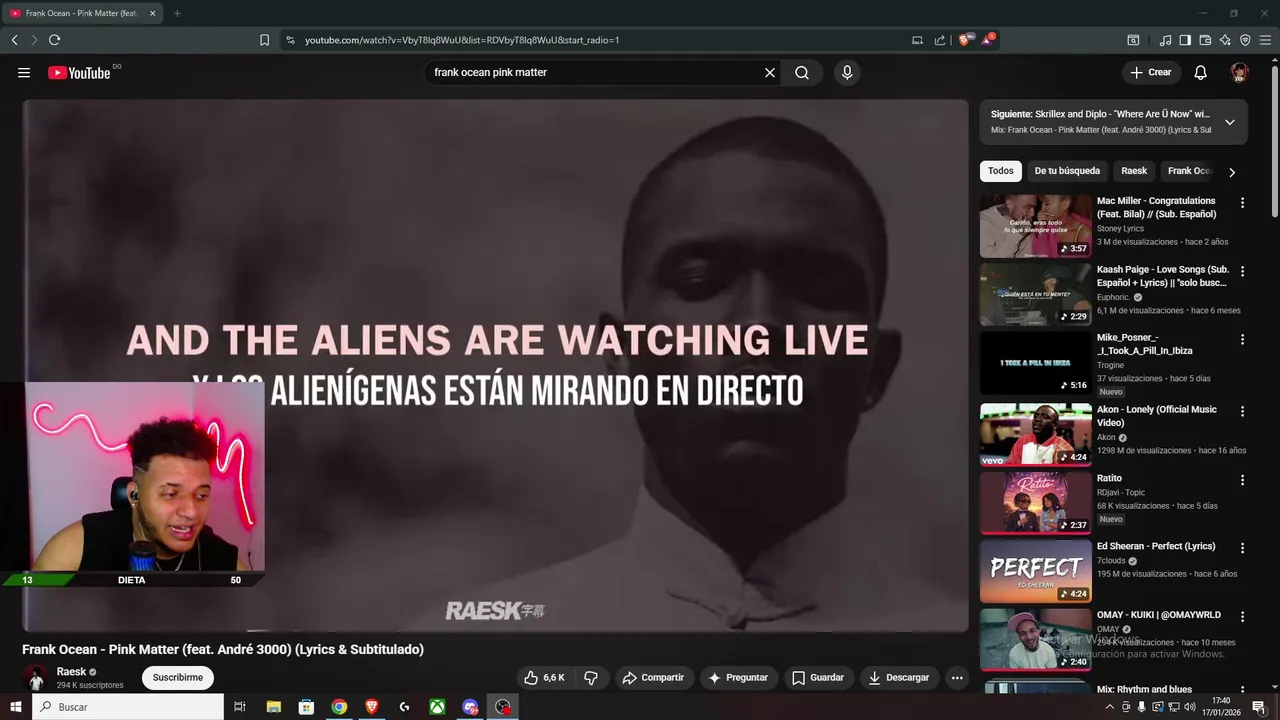Open Brave Shields lion icon

pyautogui.click(x=965, y=40)
